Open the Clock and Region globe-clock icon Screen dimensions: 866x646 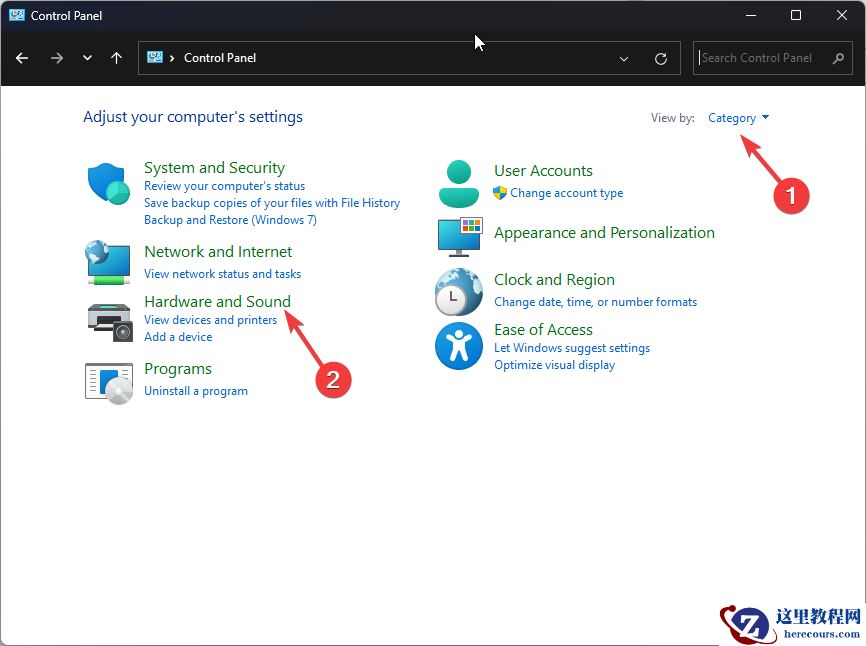click(x=458, y=292)
